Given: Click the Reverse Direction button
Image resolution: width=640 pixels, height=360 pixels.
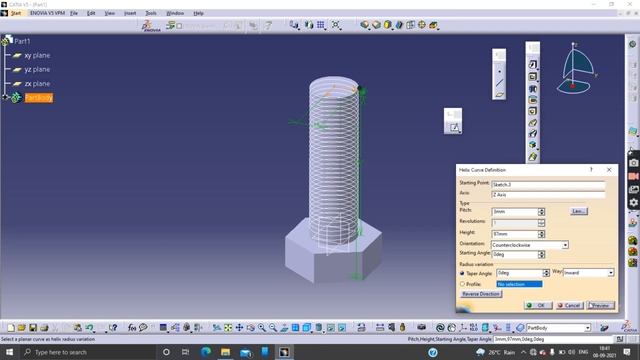Looking at the screenshot, I should tap(481, 294).
